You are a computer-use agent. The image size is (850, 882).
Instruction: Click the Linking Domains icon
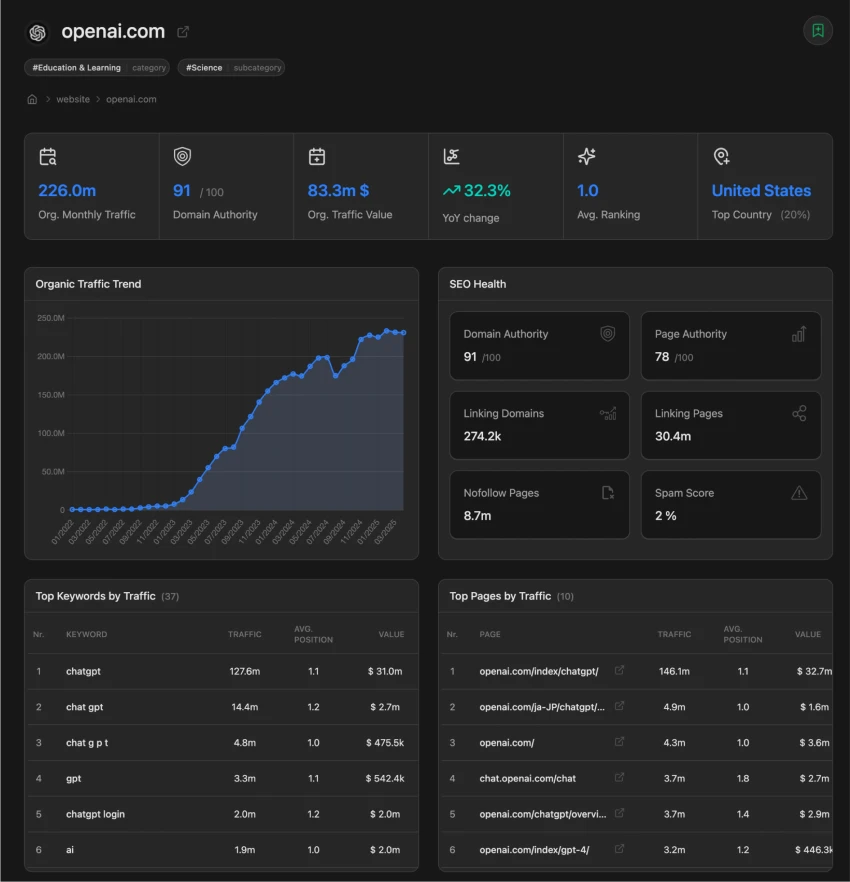pyautogui.click(x=608, y=413)
